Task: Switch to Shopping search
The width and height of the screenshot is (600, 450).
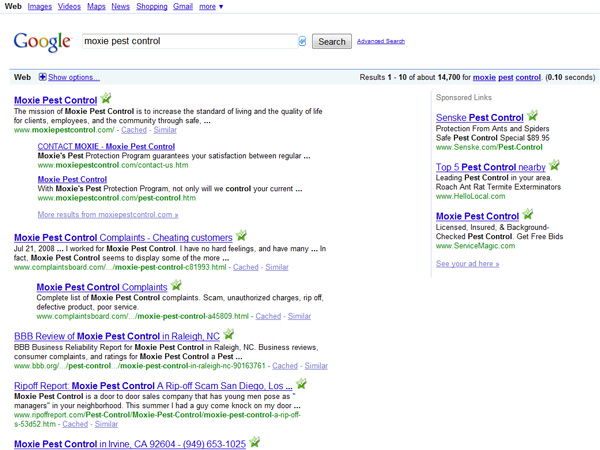Action: [x=152, y=7]
